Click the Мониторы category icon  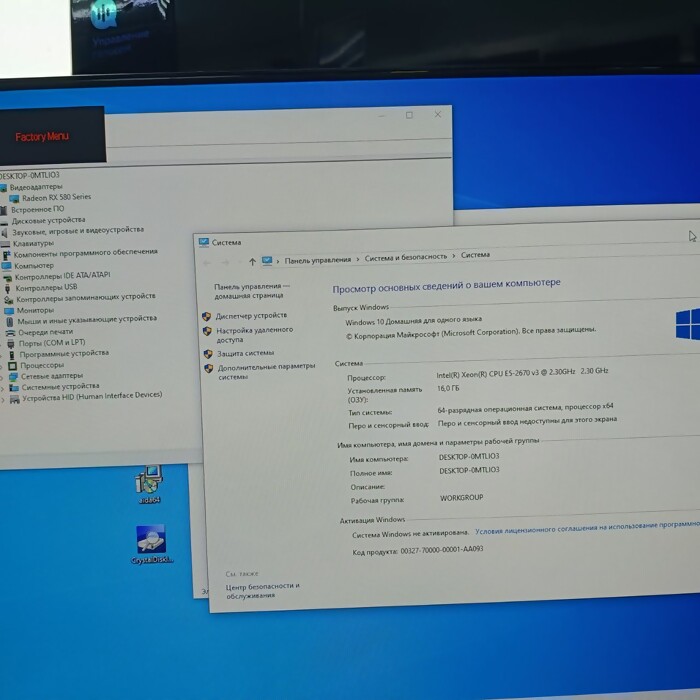[9, 311]
